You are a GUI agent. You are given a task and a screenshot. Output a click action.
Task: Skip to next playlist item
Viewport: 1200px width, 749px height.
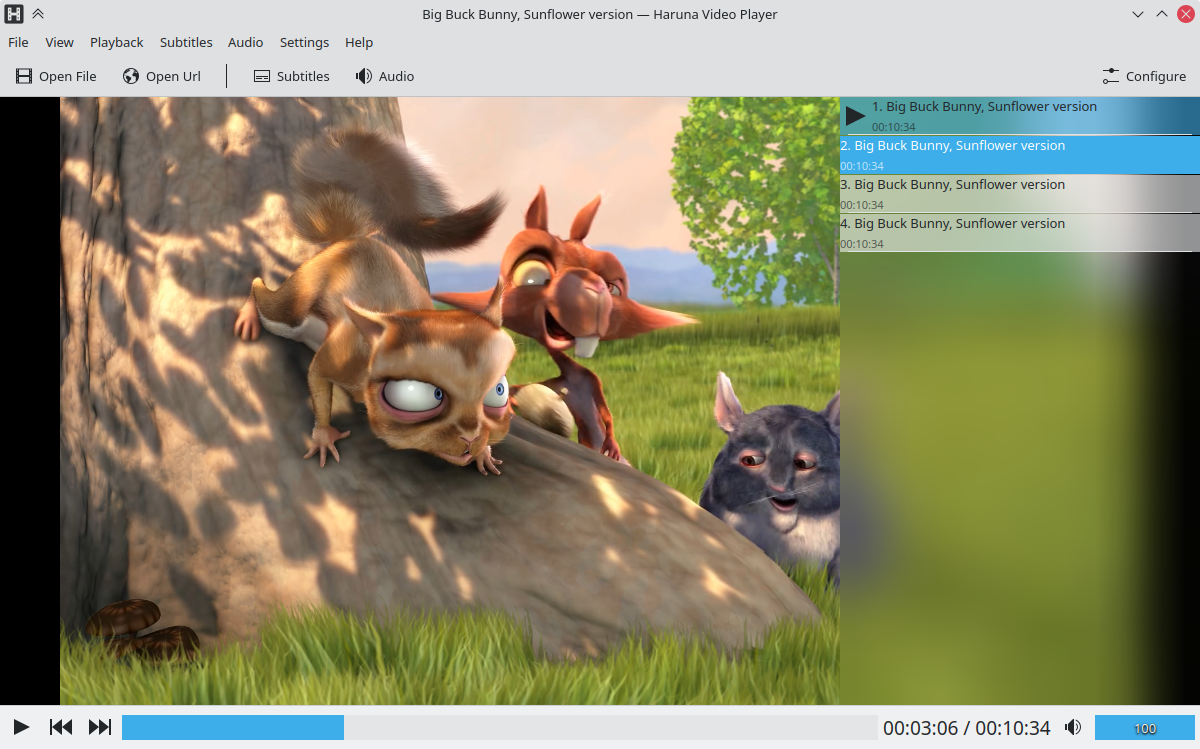coord(100,727)
